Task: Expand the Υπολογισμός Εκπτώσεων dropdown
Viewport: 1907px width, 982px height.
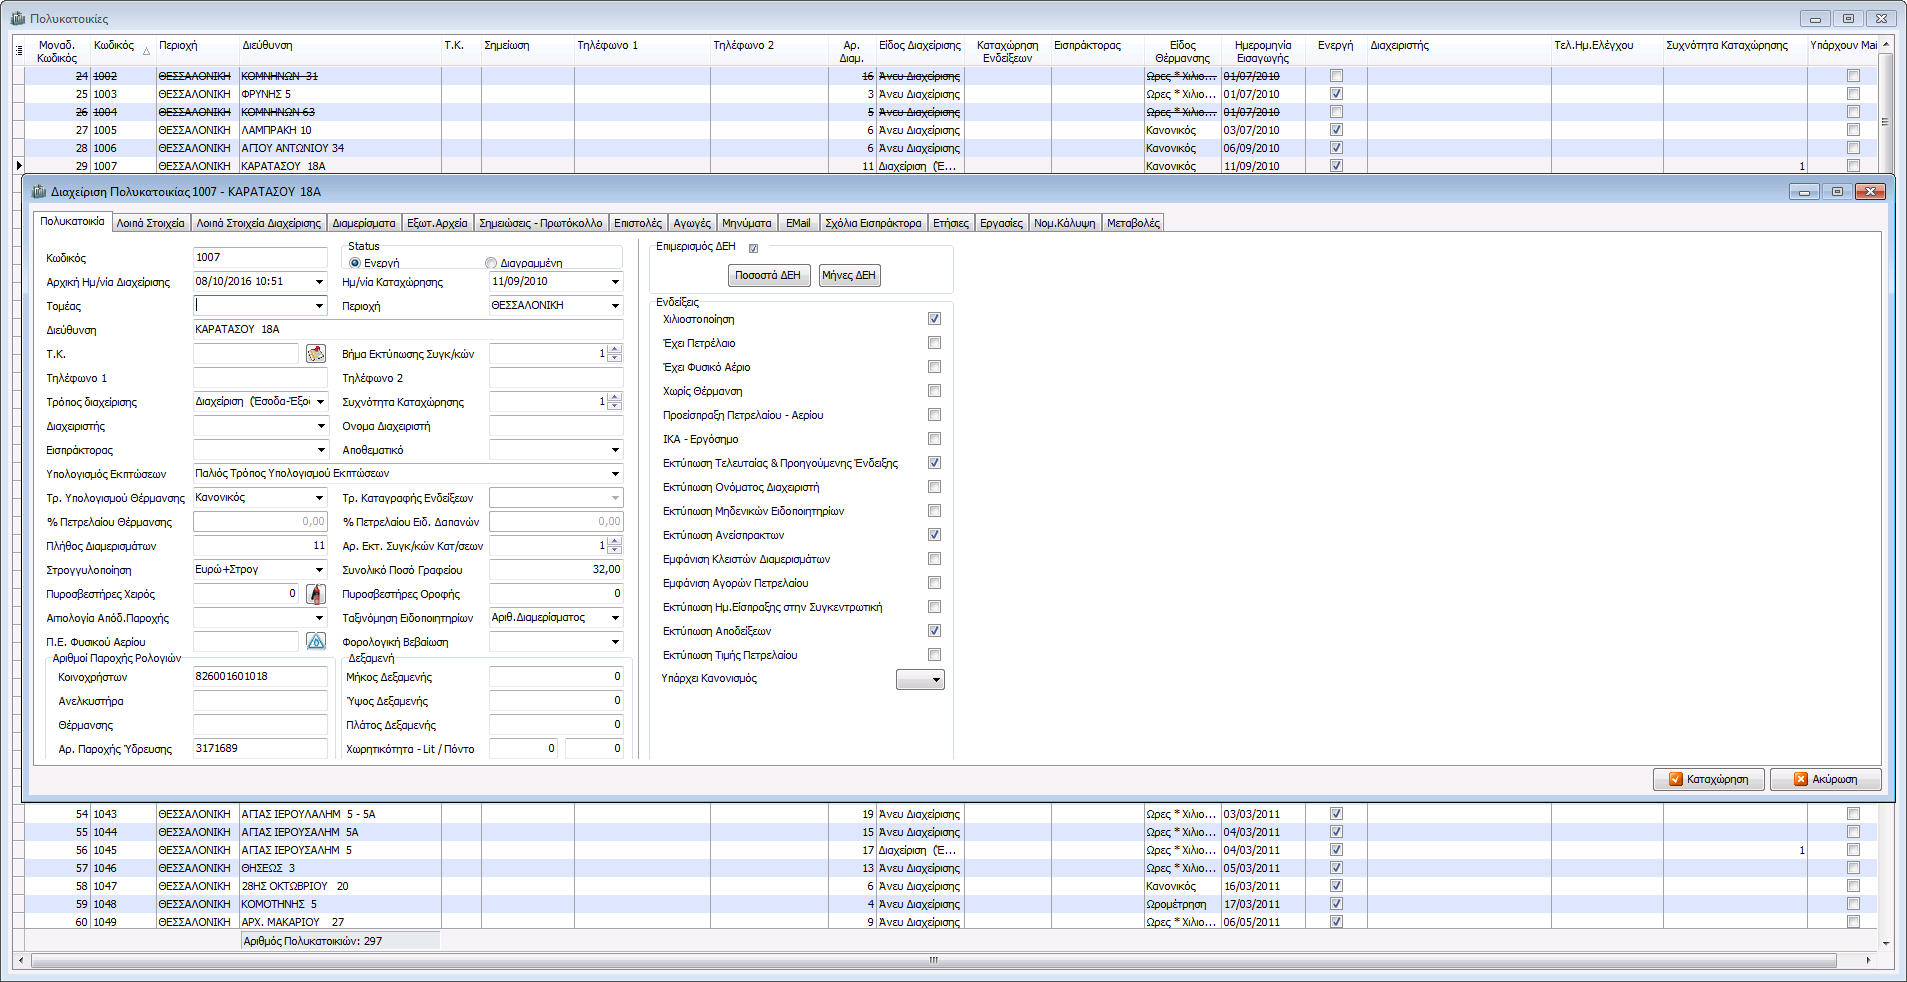Action: point(615,474)
